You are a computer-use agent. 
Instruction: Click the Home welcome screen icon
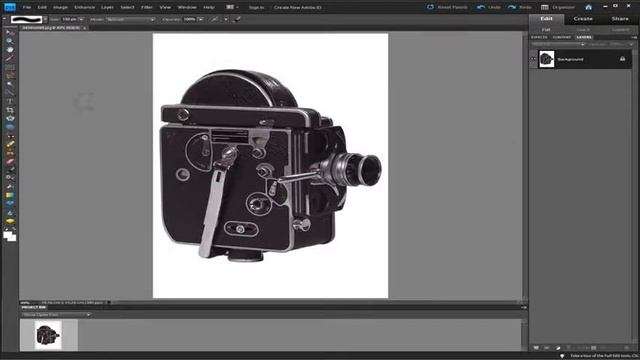point(588,7)
